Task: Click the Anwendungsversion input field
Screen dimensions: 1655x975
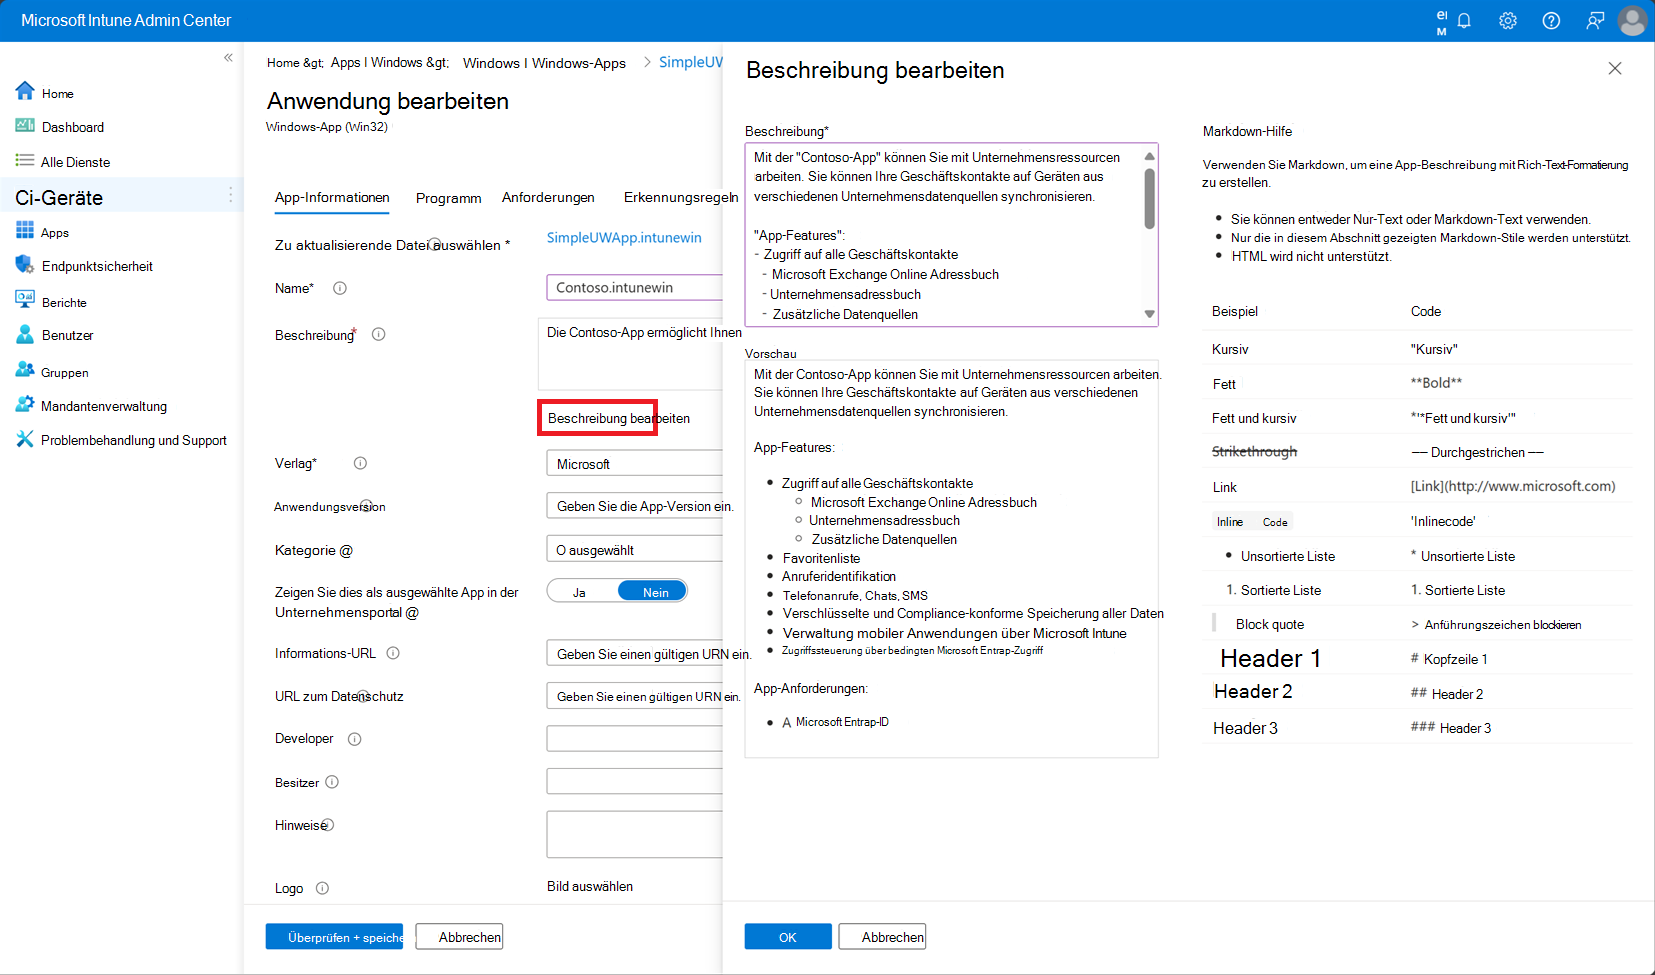Action: 634,506
